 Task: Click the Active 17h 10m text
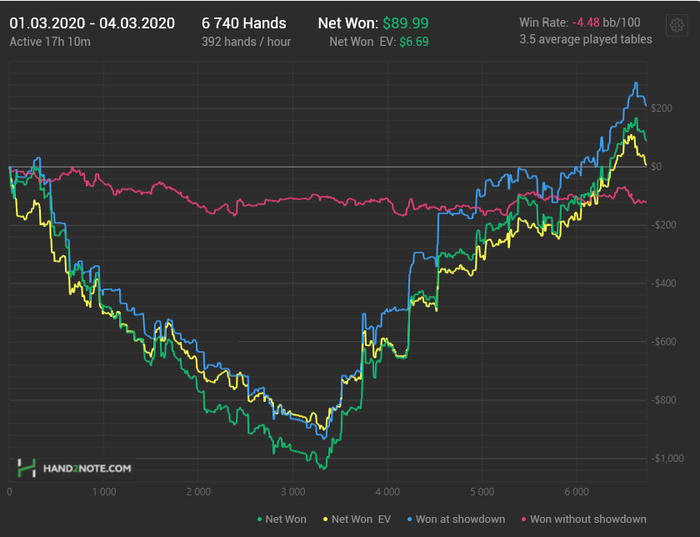(x=50, y=42)
